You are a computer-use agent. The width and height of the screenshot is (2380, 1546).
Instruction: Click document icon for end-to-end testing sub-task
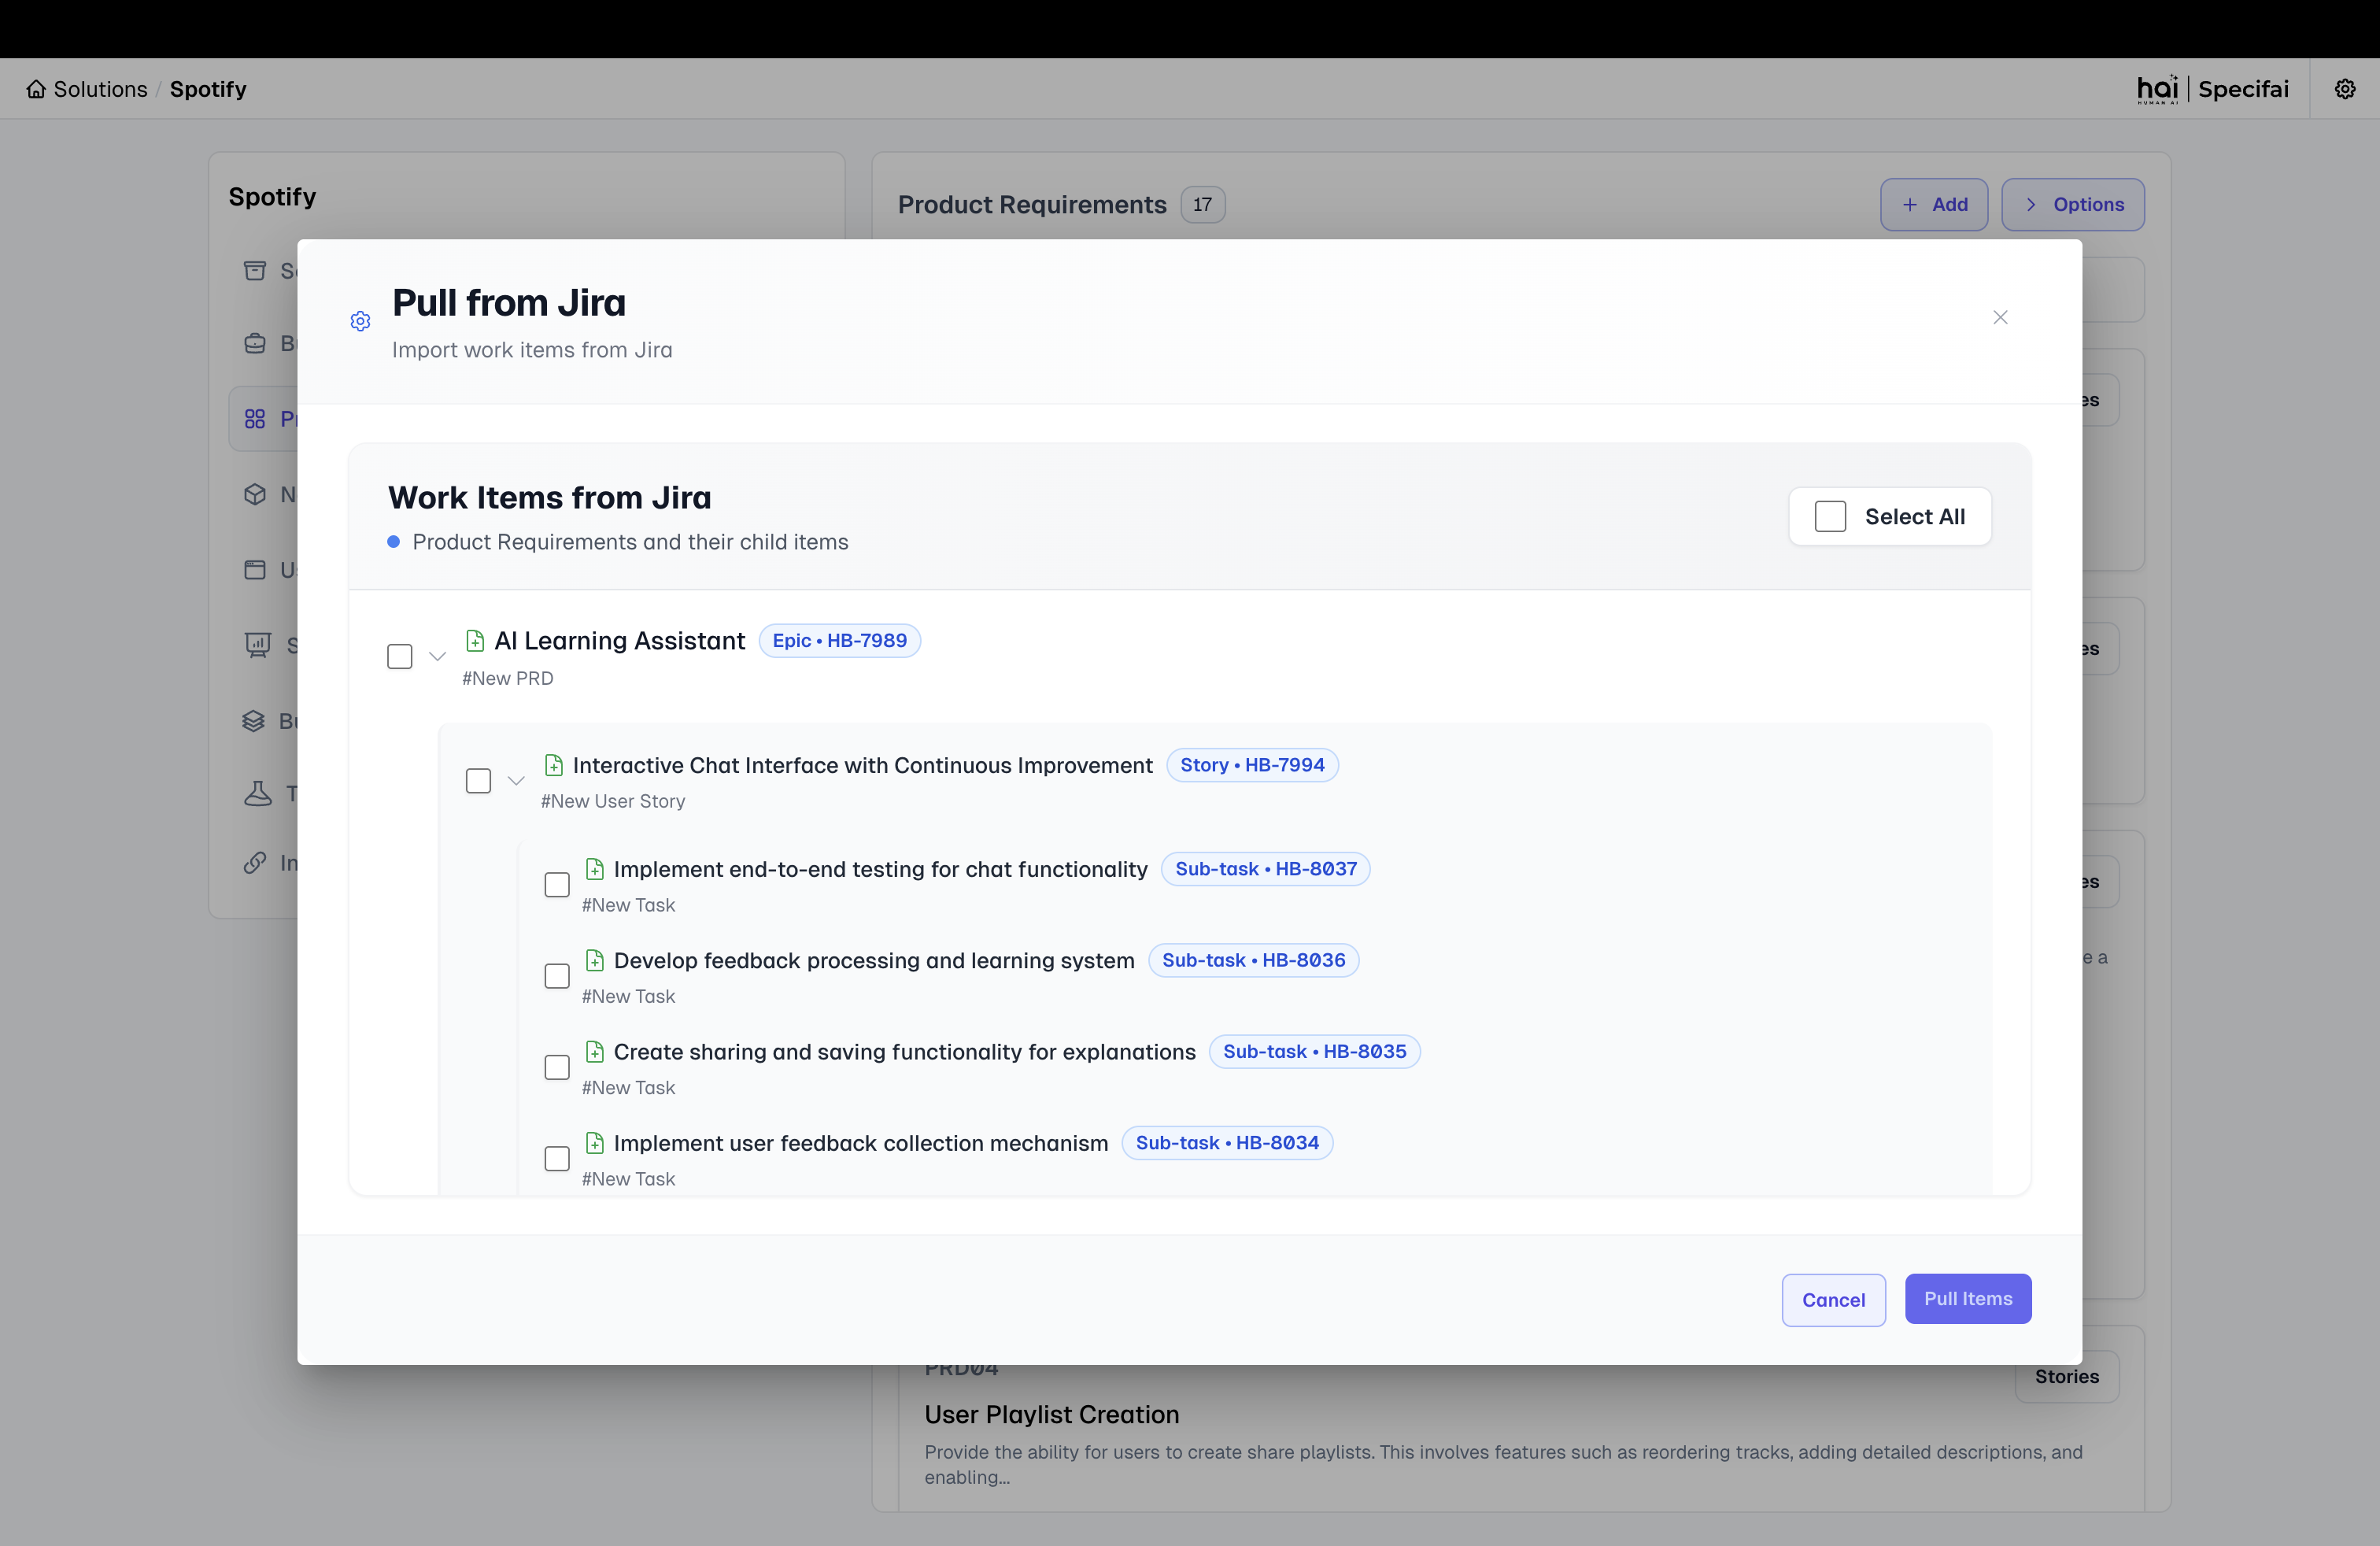(x=595, y=869)
